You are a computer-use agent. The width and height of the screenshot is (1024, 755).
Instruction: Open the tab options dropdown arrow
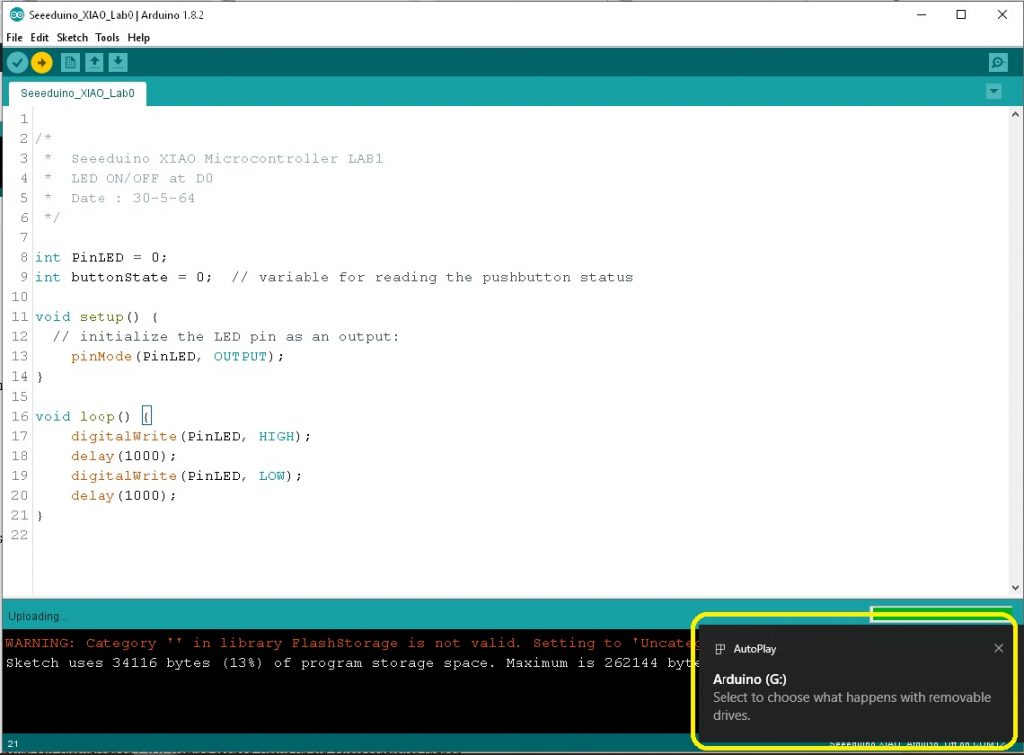993,91
